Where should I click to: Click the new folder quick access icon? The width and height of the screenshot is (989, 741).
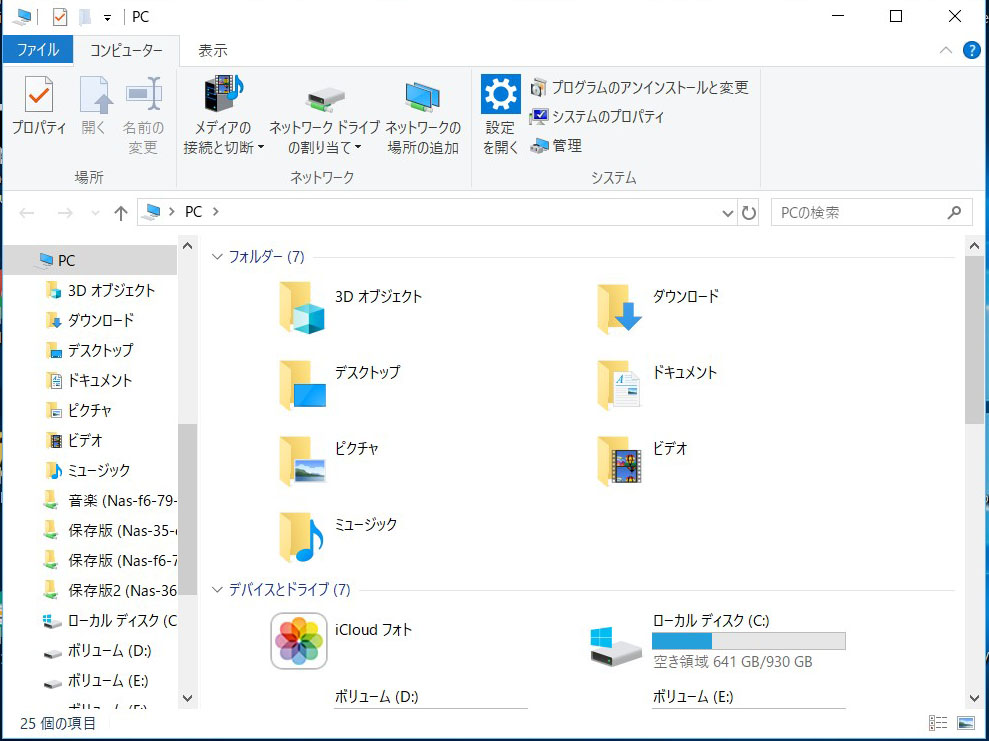point(85,17)
